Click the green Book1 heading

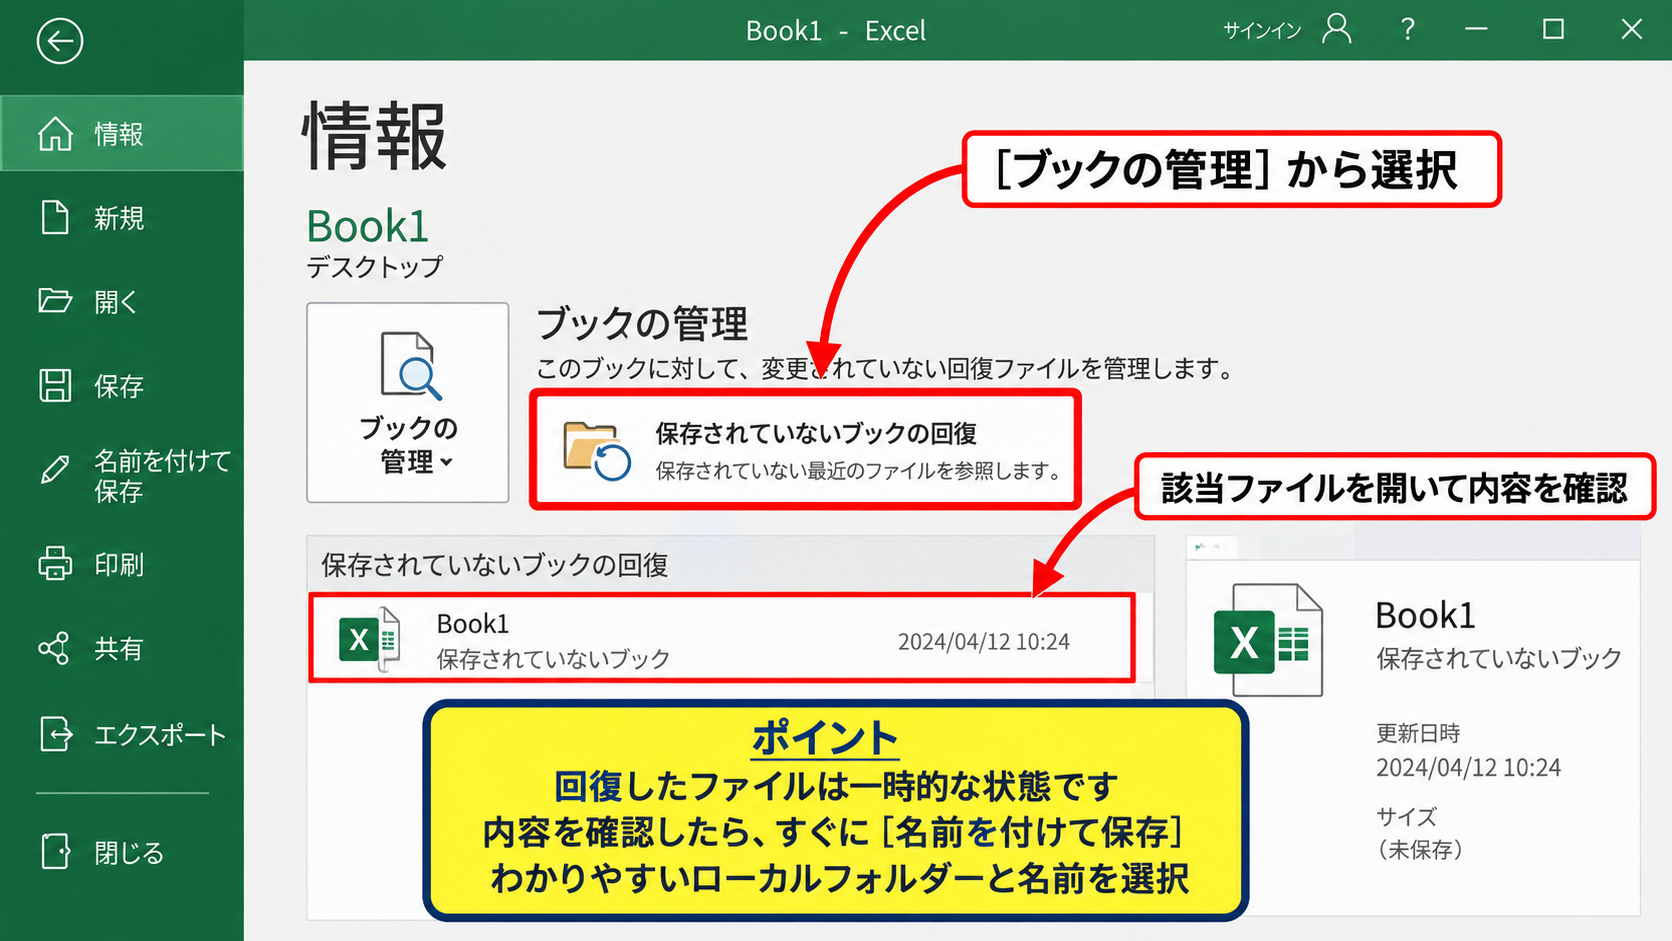367,226
